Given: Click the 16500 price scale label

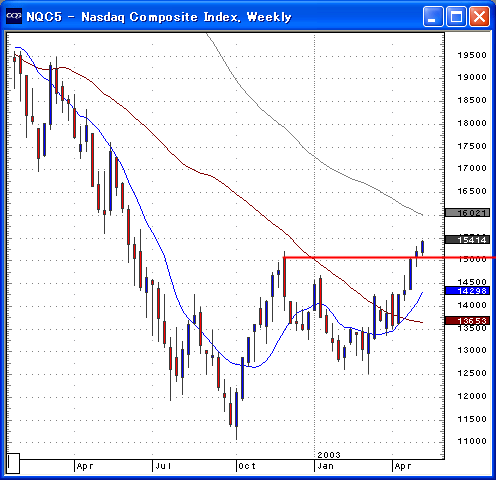Looking at the screenshot, I should tap(472, 191).
